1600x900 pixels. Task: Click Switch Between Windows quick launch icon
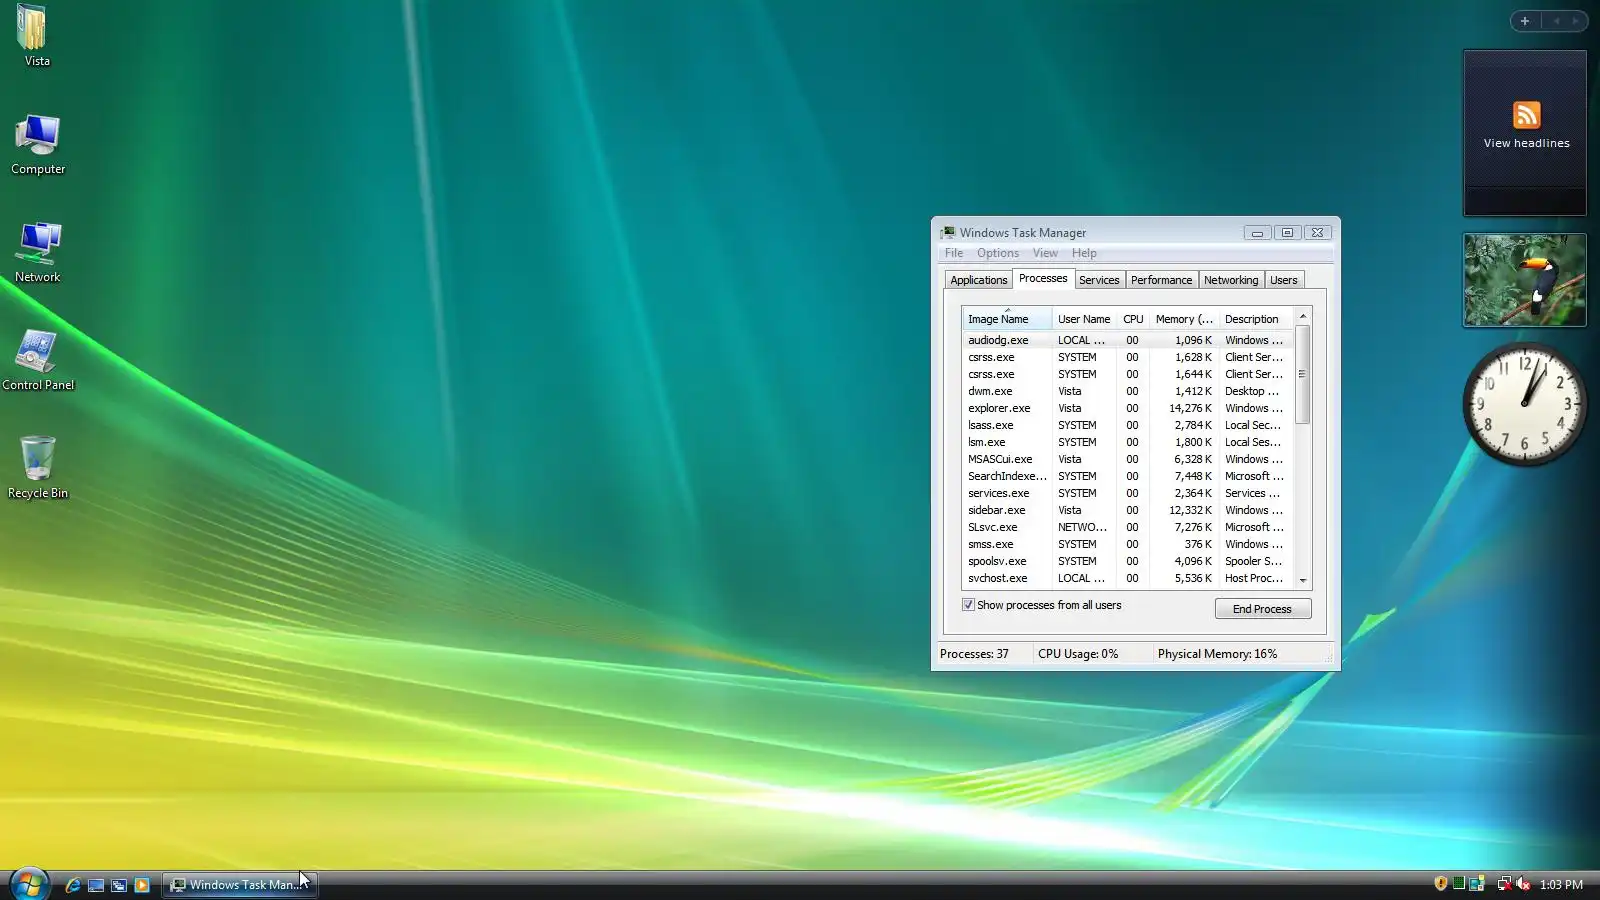[x=119, y=885]
